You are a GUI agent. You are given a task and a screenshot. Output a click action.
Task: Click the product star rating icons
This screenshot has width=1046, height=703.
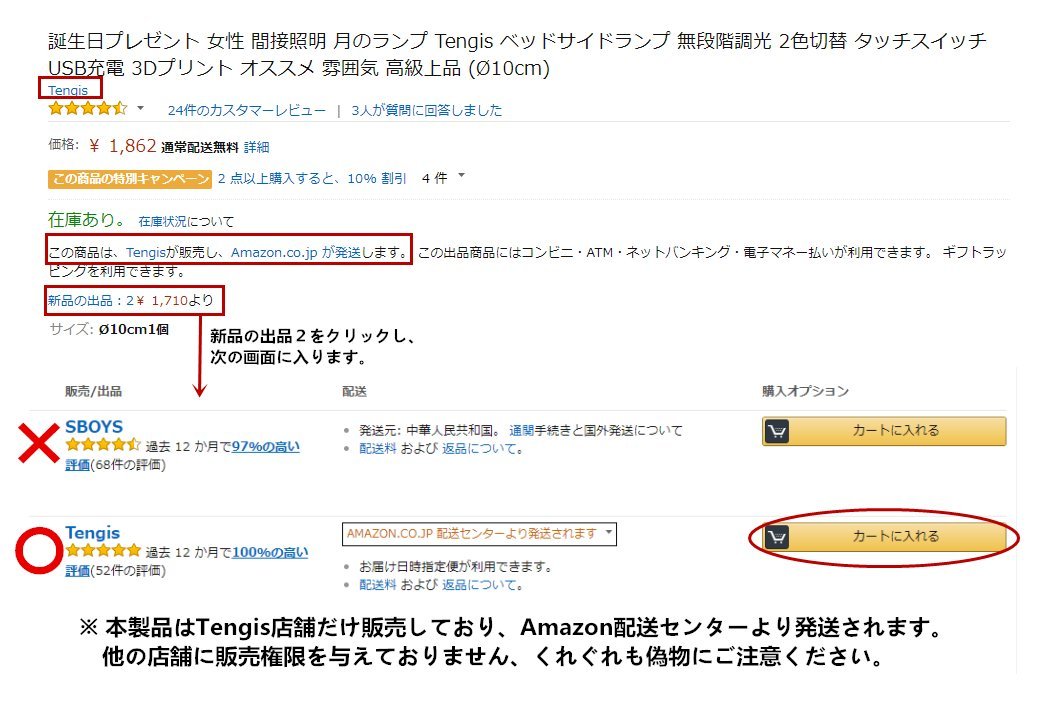pos(88,109)
